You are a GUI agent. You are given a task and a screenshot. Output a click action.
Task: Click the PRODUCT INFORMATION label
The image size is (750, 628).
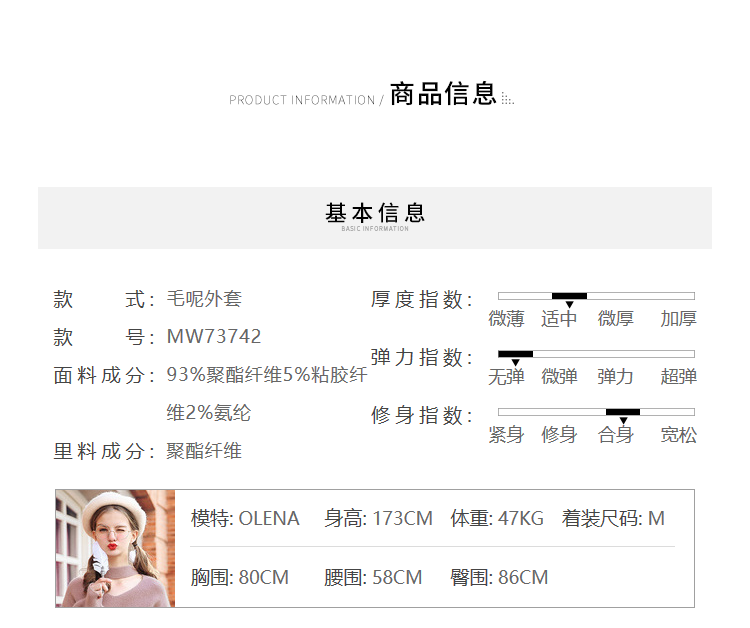302,100
